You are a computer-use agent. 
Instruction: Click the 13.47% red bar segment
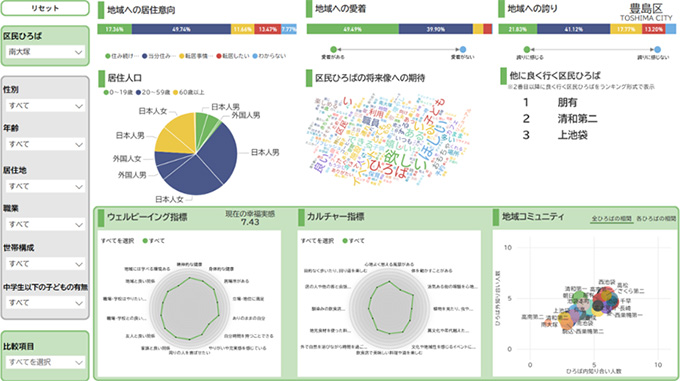coord(268,29)
